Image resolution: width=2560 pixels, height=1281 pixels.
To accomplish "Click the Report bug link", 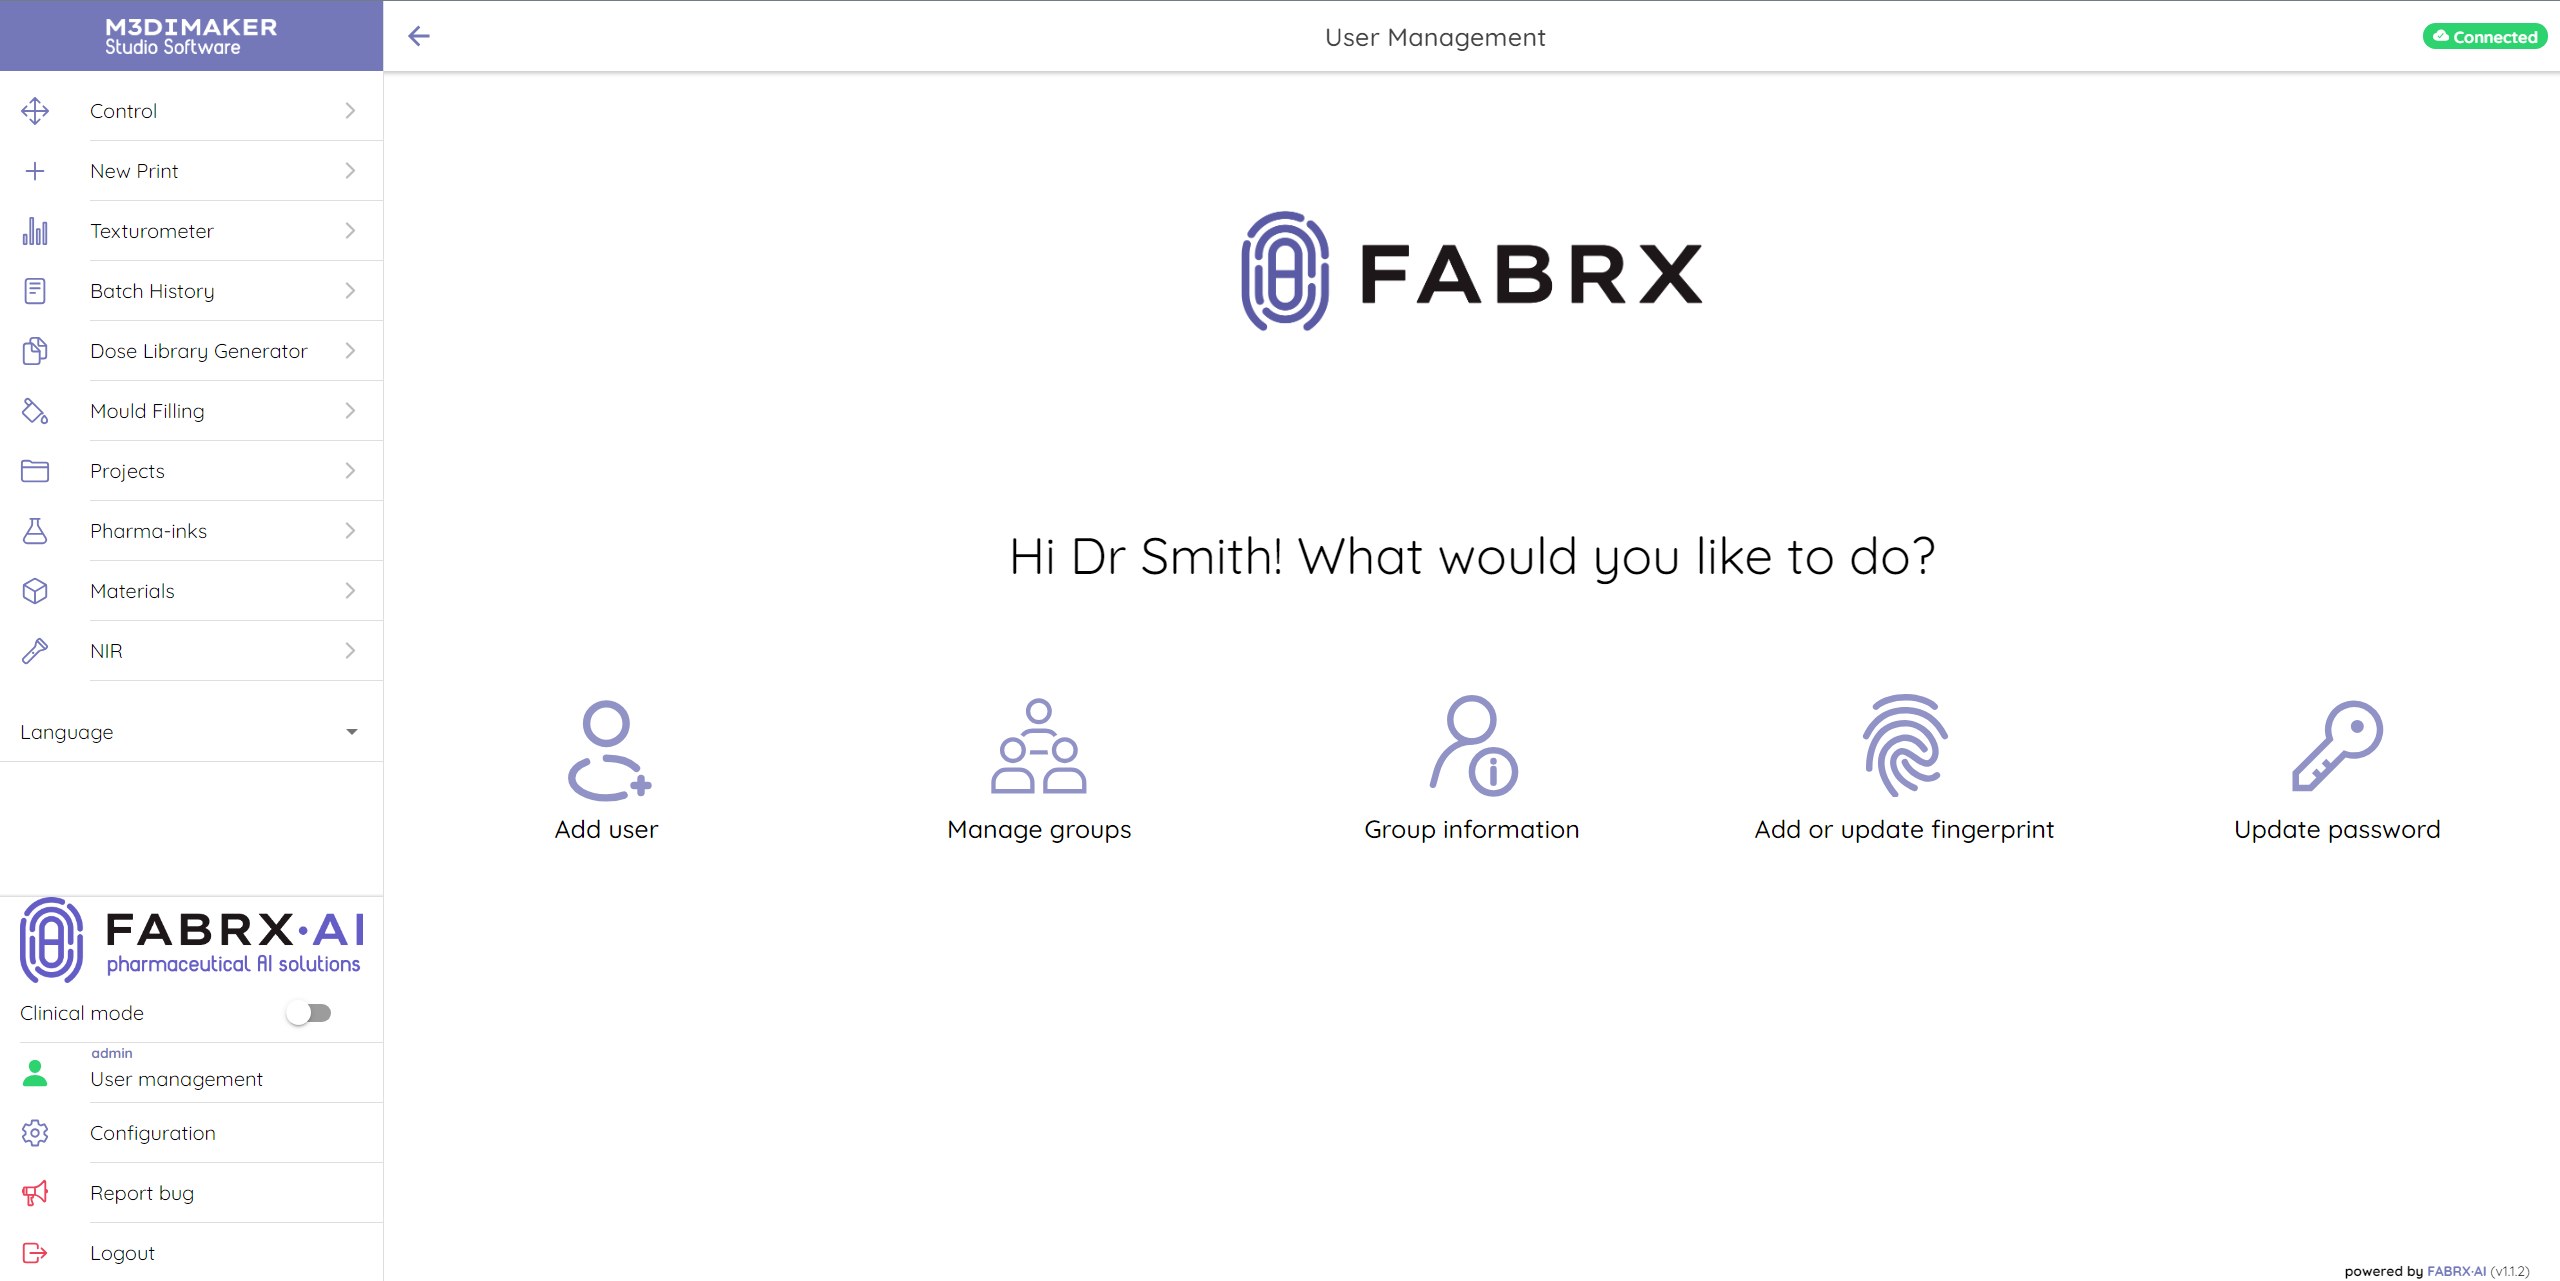I will (140, 1193).
